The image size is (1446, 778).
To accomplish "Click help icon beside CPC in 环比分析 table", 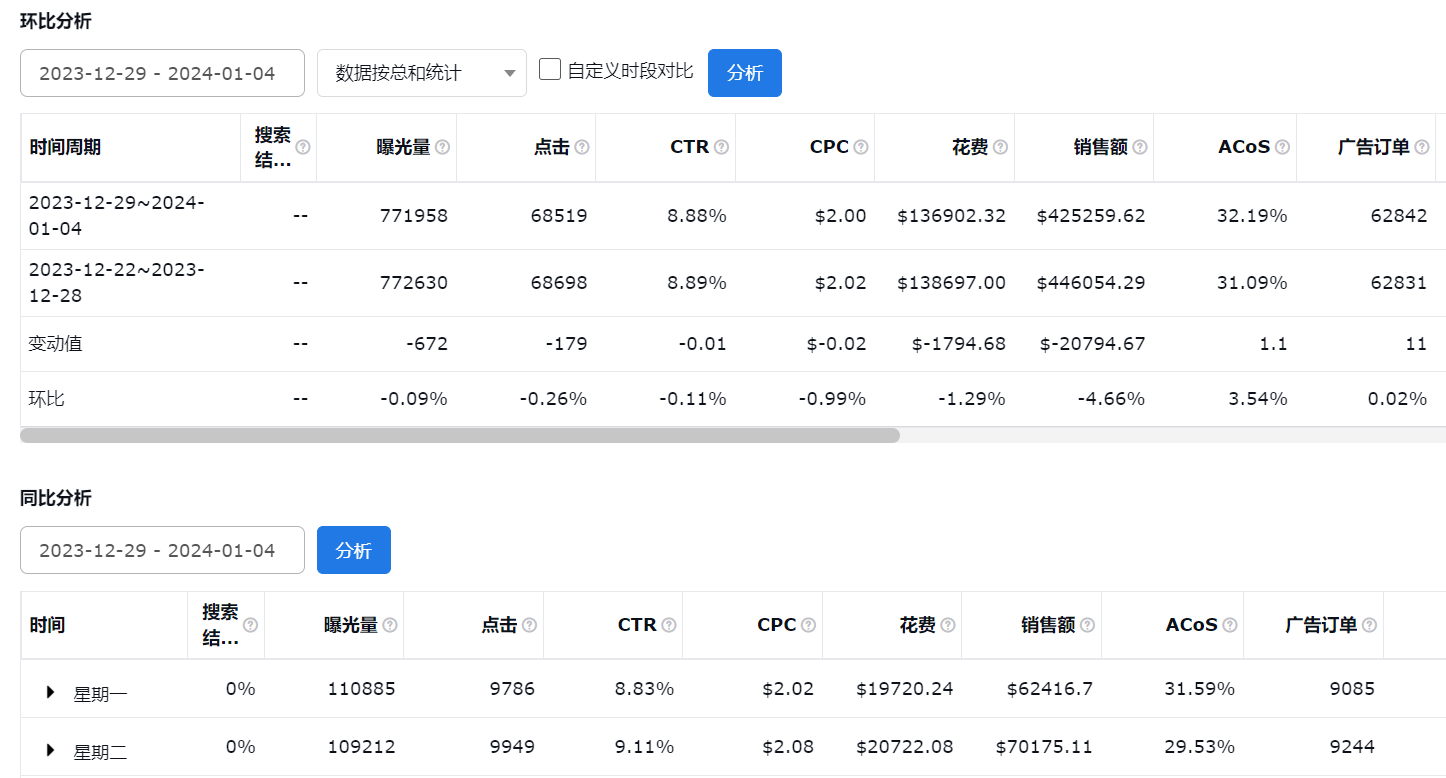I will [x=861, y=147].
